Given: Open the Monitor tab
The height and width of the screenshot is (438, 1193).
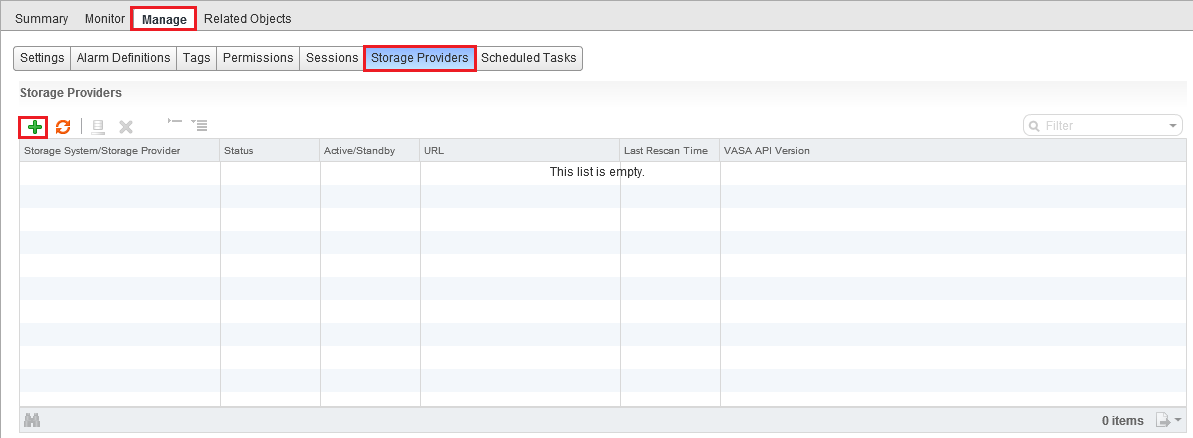Looking at the screenshot, I should pos(105,18).
